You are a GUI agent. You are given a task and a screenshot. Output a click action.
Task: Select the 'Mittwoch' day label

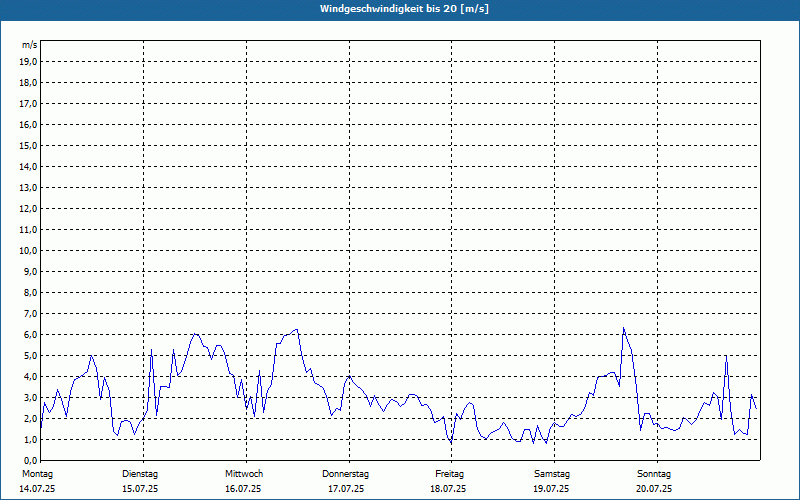[244, 474]
